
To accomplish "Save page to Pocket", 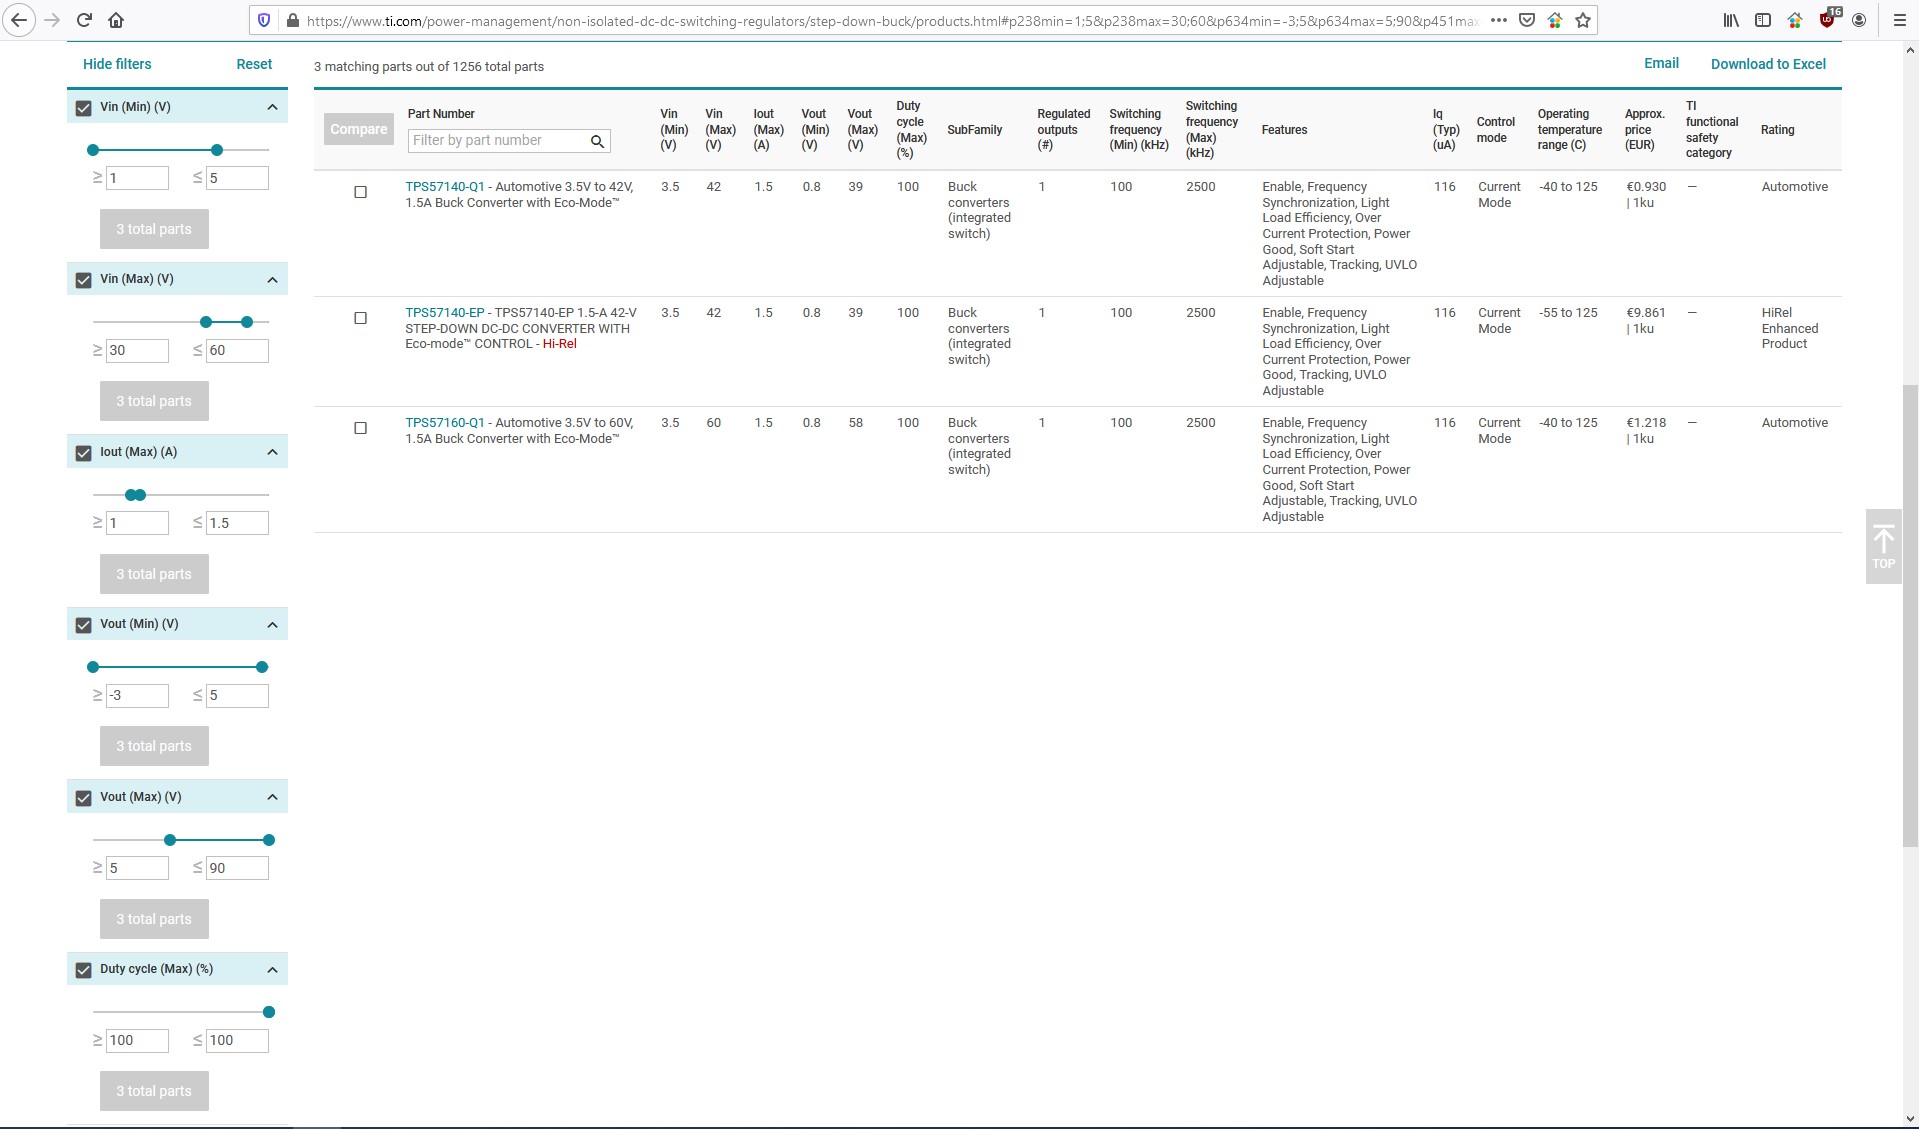I will click(1527, 20).
